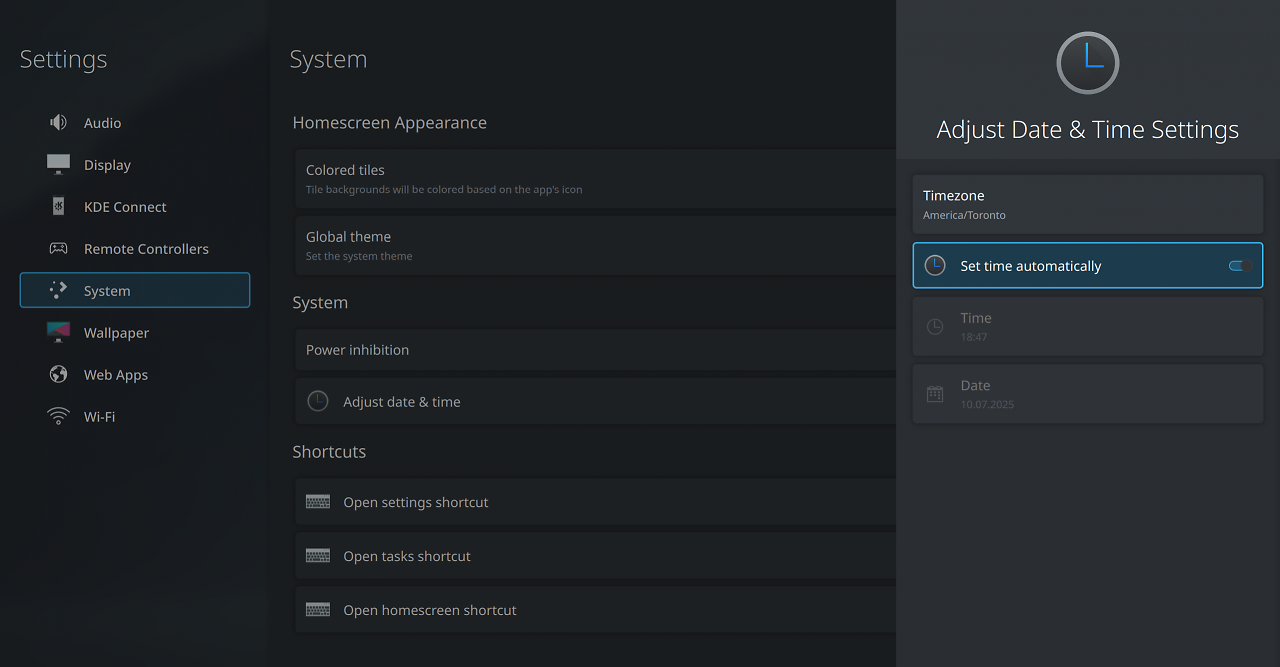Open KDE Connect phone icon
The height and width of the screenshot is (667, 1280).
(x=58, y=206)
